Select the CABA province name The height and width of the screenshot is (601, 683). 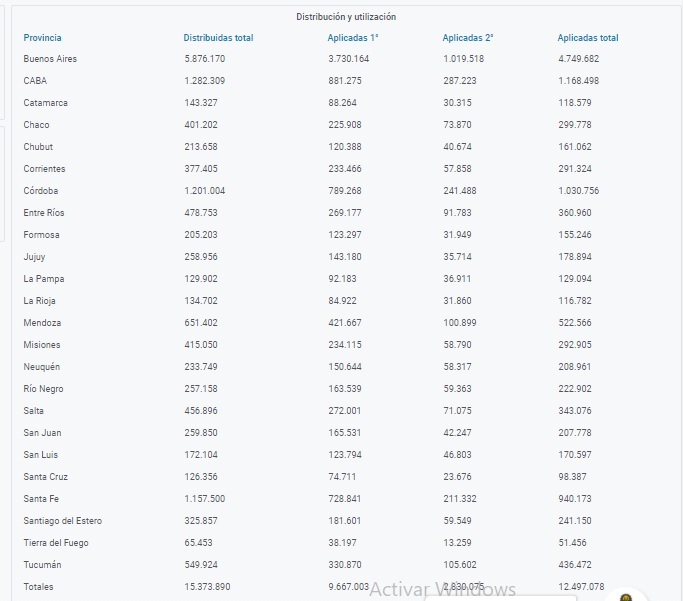click(35, 81)
